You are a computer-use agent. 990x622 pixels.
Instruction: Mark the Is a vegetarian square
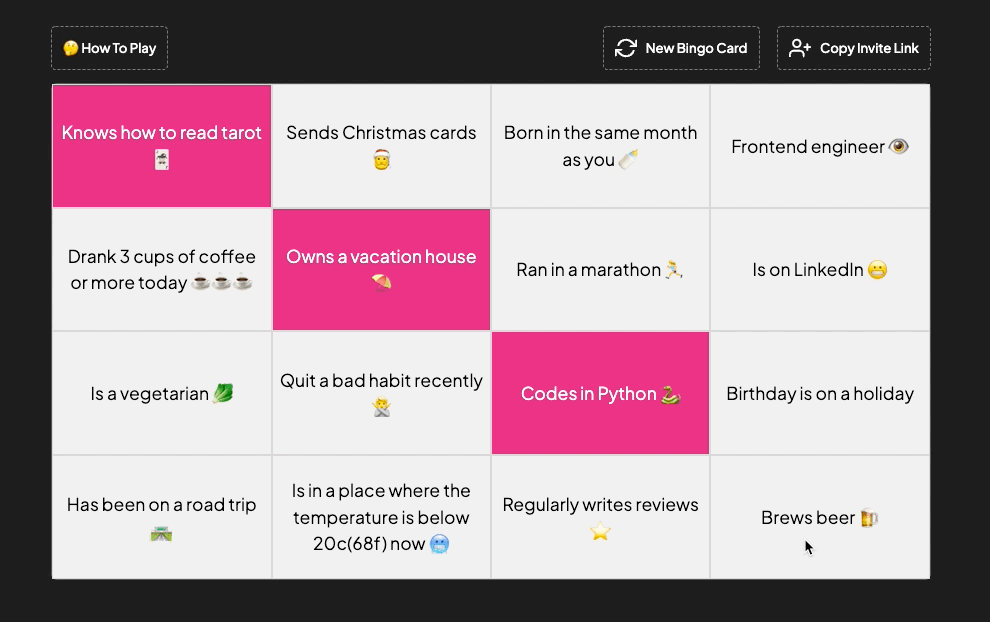click(x=162, y=394)
